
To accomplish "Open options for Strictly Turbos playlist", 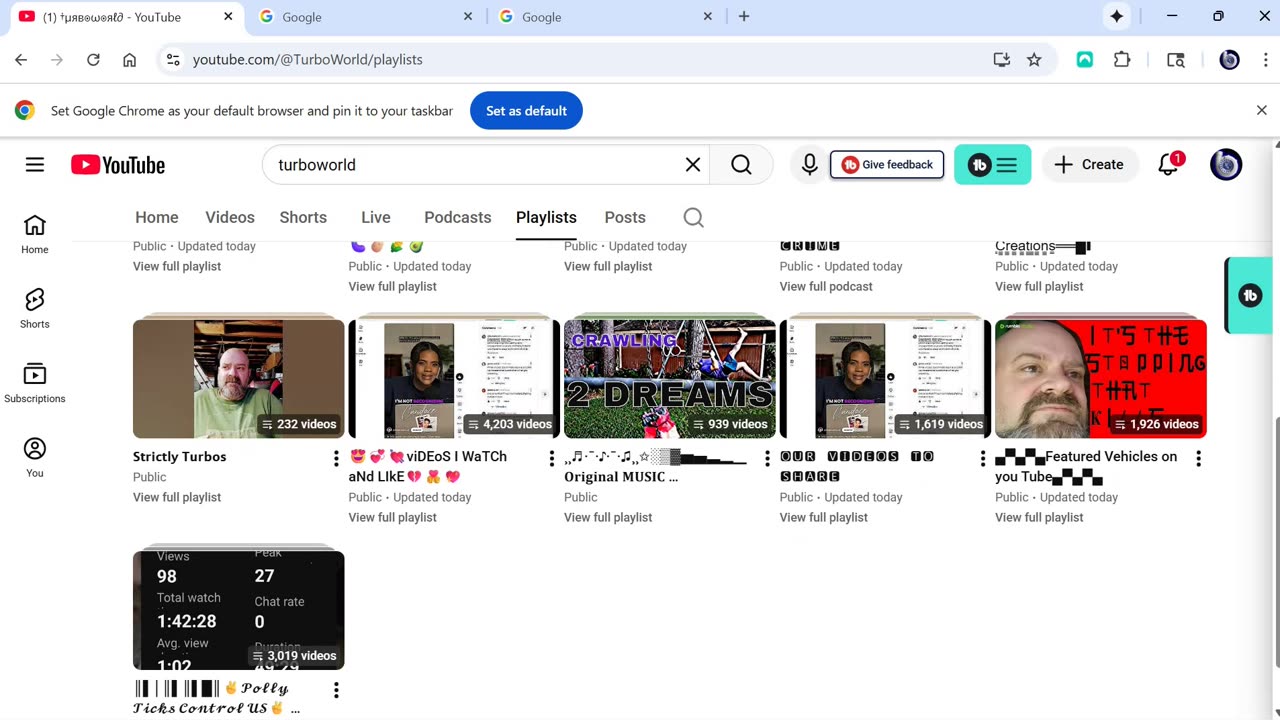I will tap(336, 458).
